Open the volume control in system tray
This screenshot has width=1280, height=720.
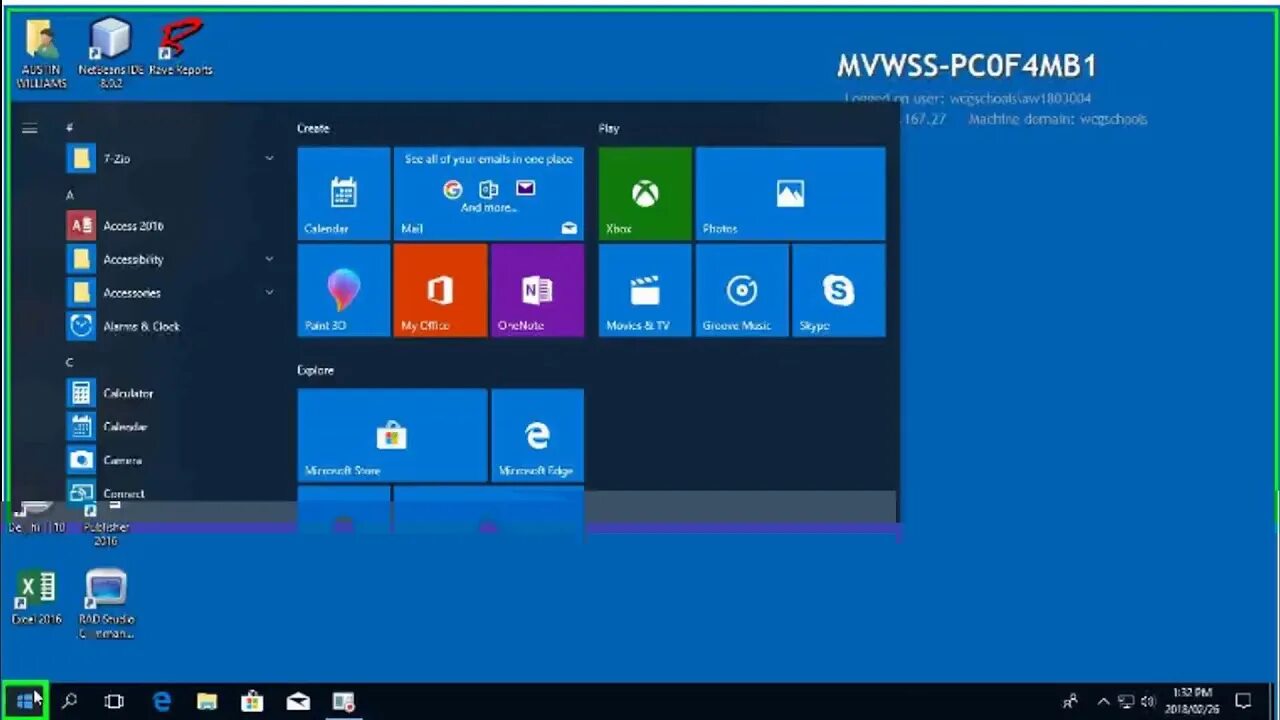[x=1148, y=701]
